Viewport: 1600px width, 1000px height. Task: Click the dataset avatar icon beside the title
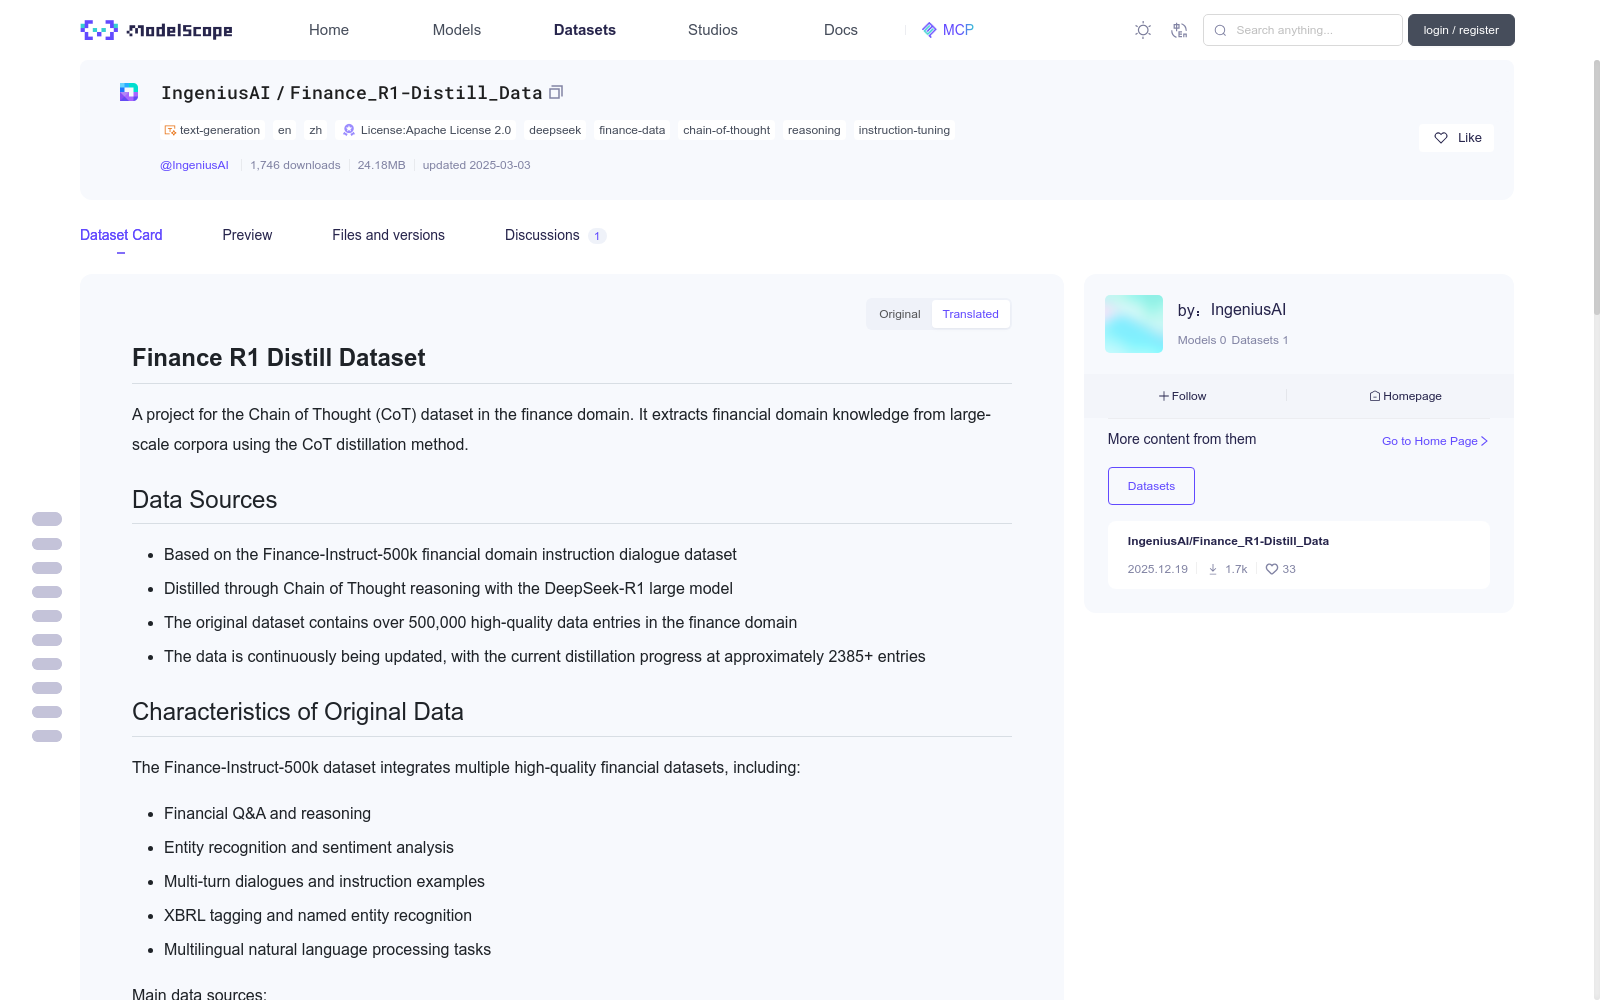129,92
